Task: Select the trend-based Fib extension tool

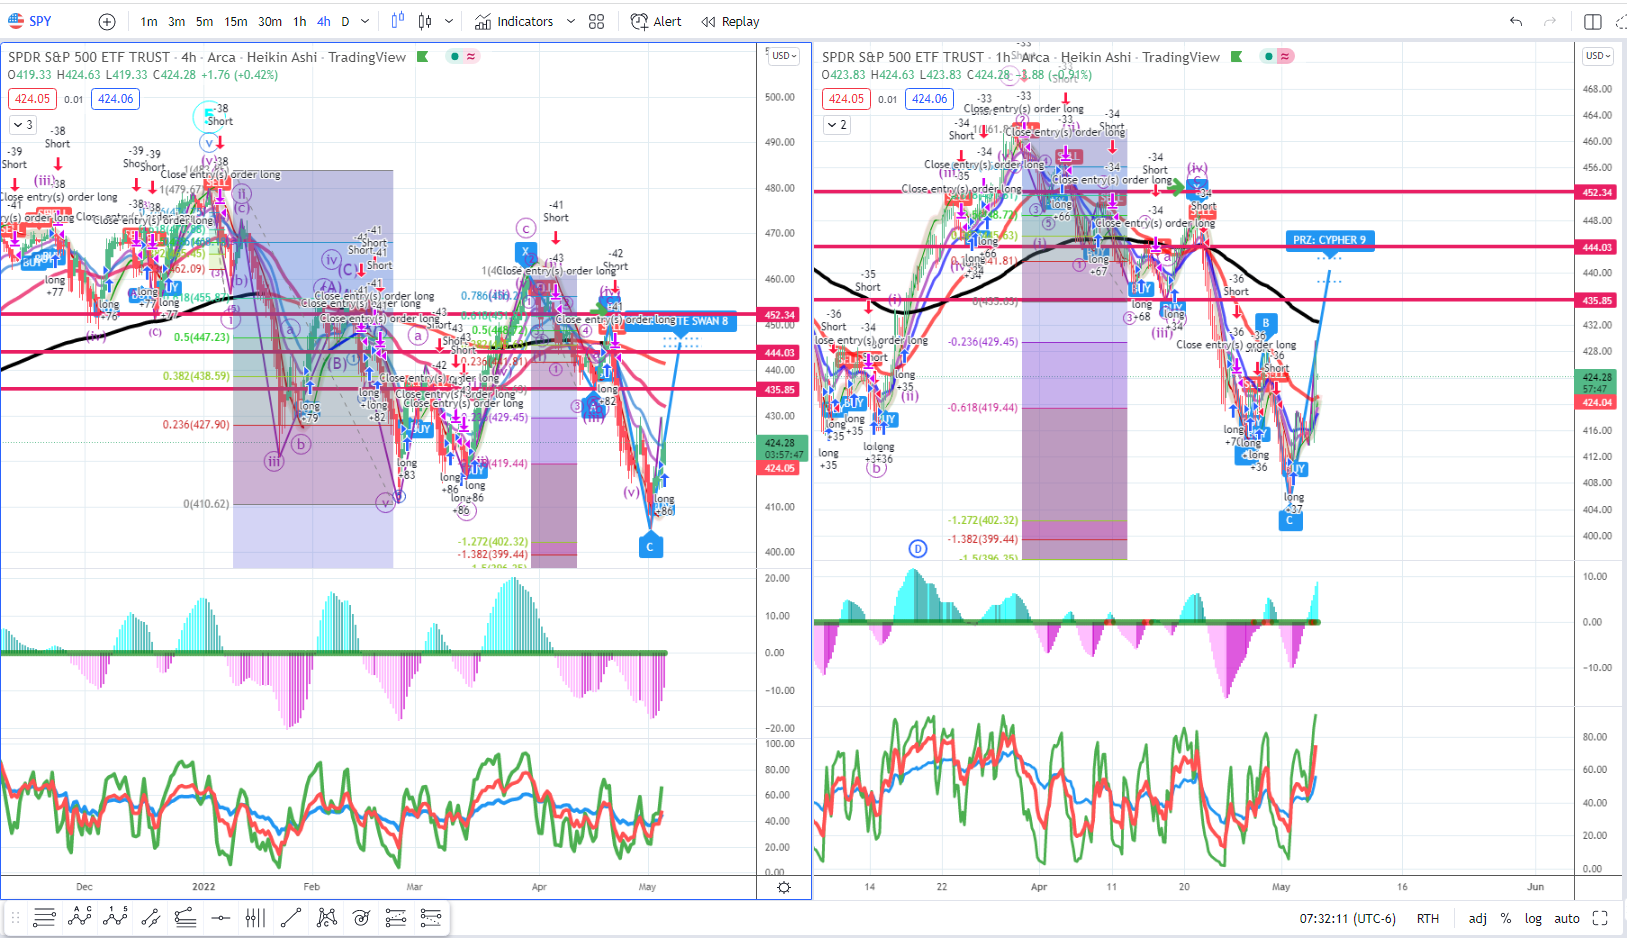Action: (x=185, y=917)
